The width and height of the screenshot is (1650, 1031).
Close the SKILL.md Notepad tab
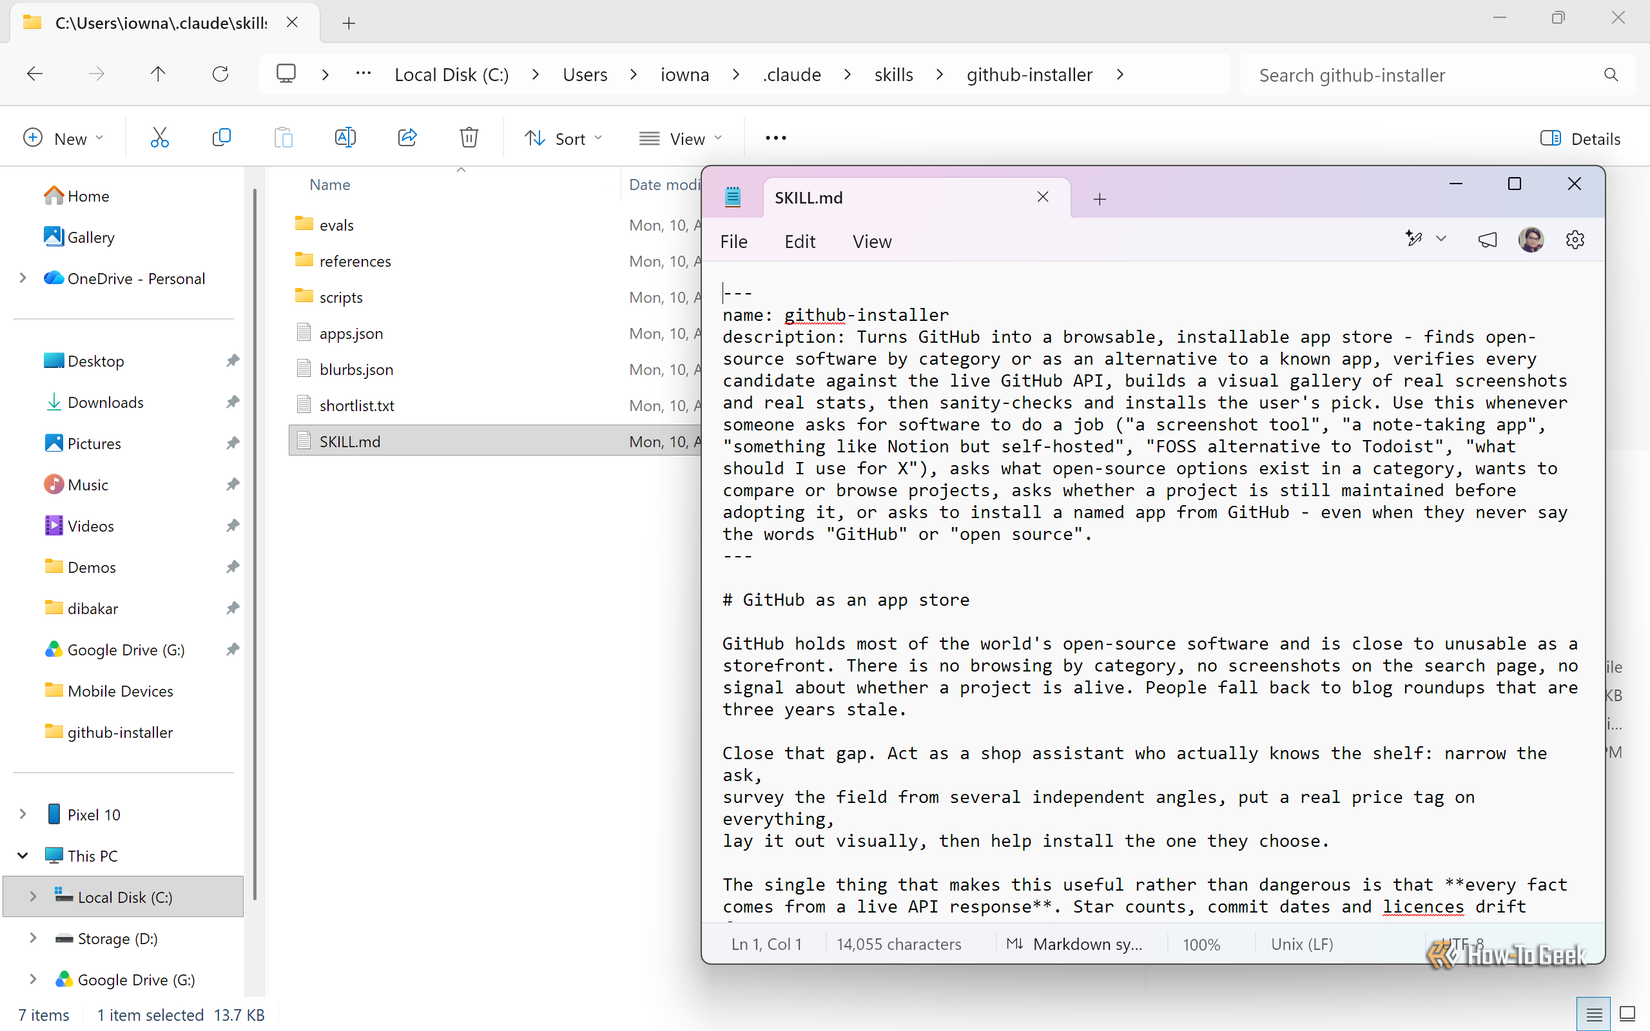pos(1043,197)
